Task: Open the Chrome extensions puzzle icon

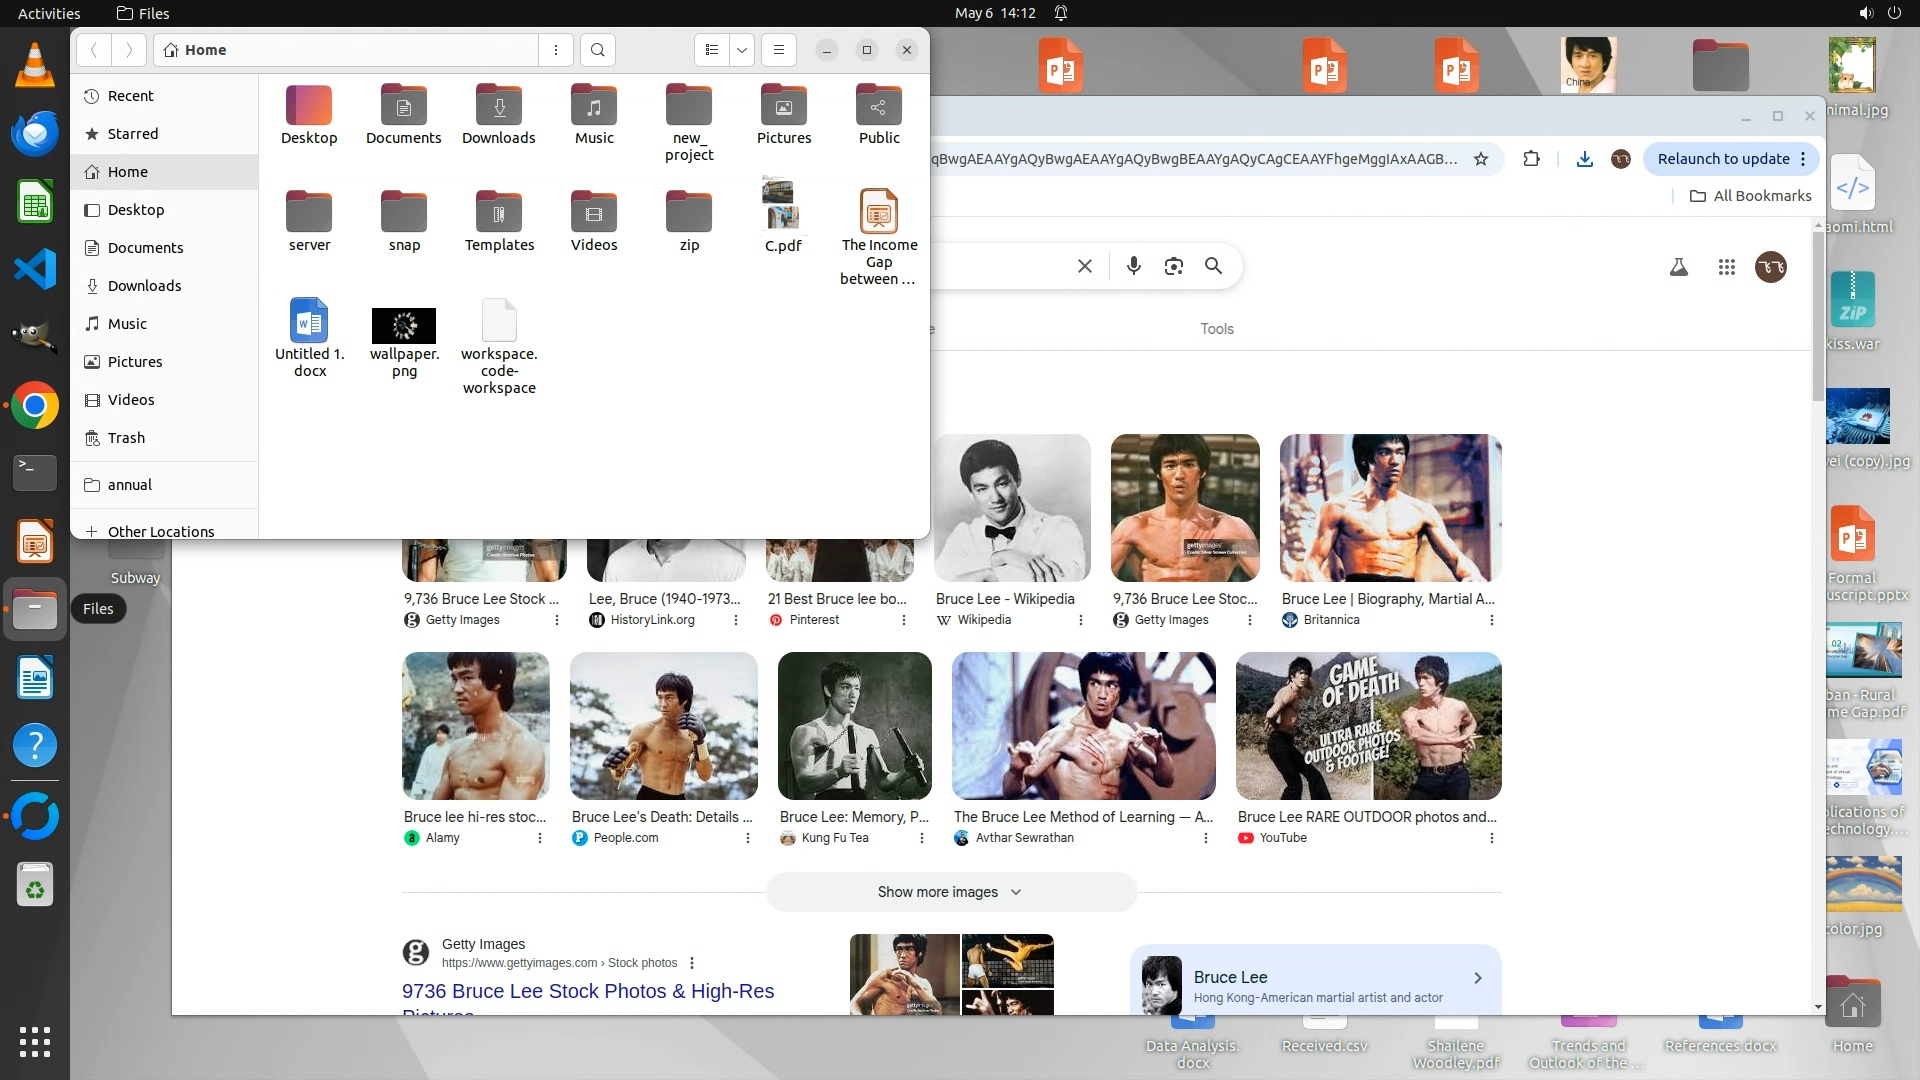Action: (1531, 159)
